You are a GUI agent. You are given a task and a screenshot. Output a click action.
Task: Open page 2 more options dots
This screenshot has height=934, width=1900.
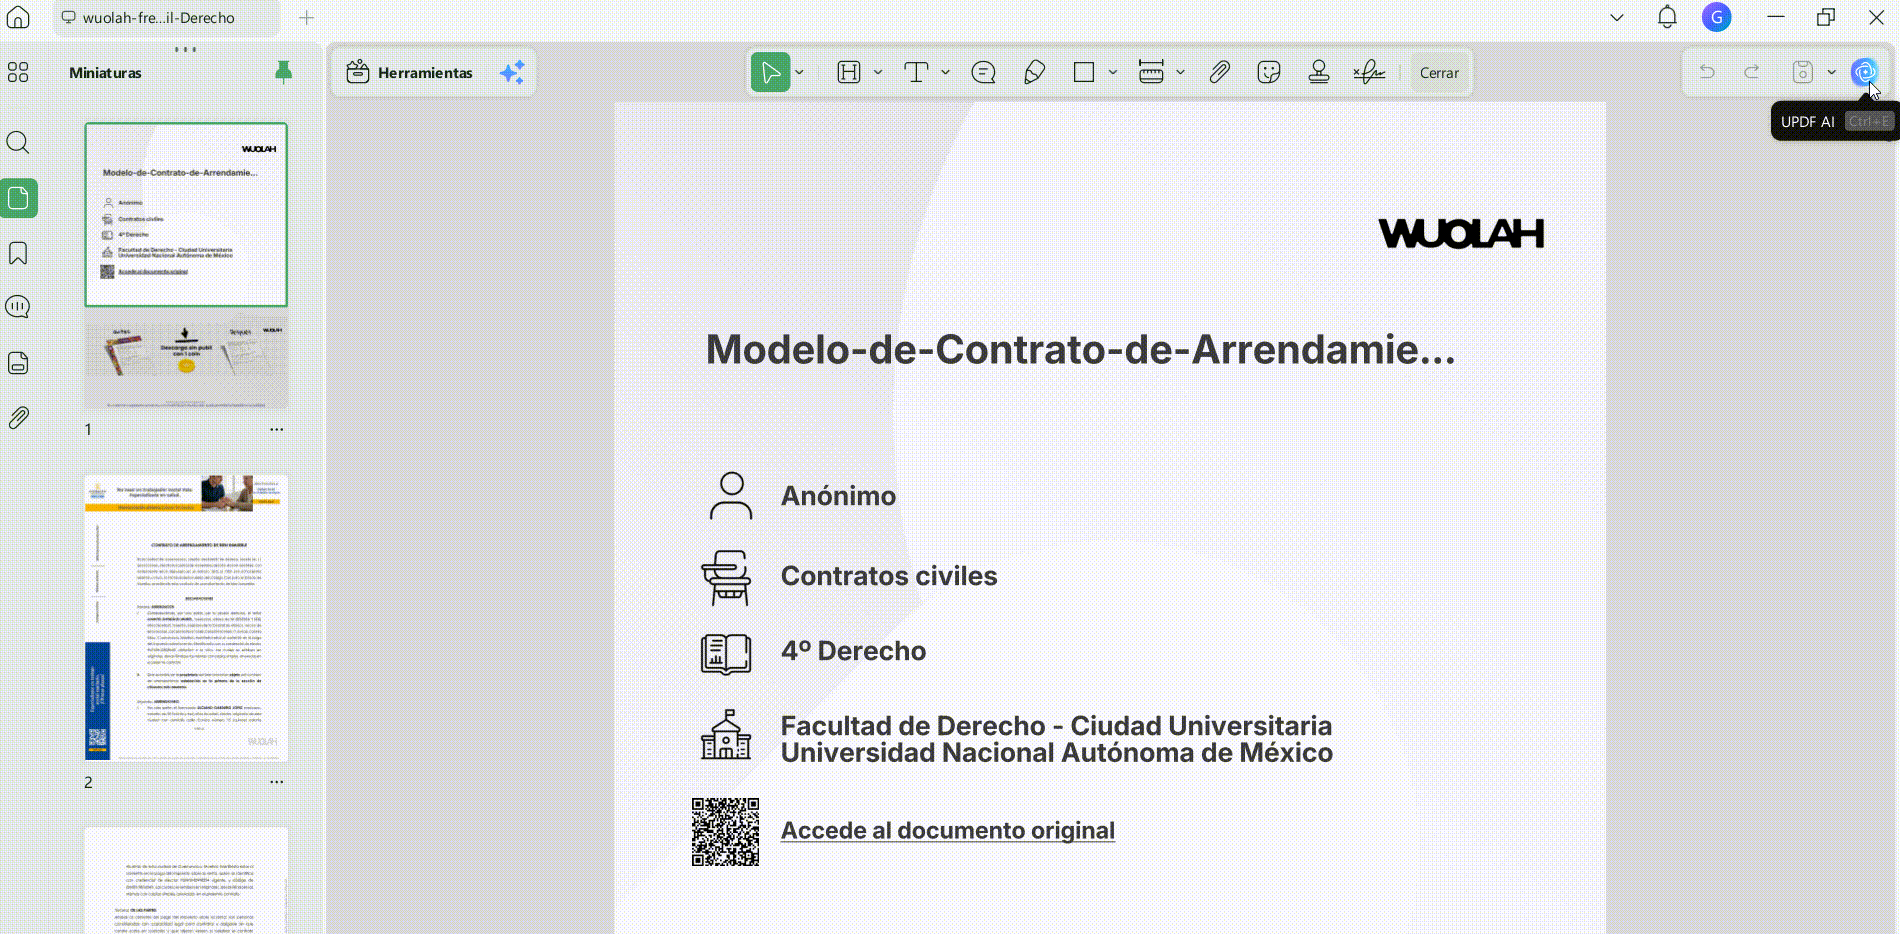[x=277, y=782]
